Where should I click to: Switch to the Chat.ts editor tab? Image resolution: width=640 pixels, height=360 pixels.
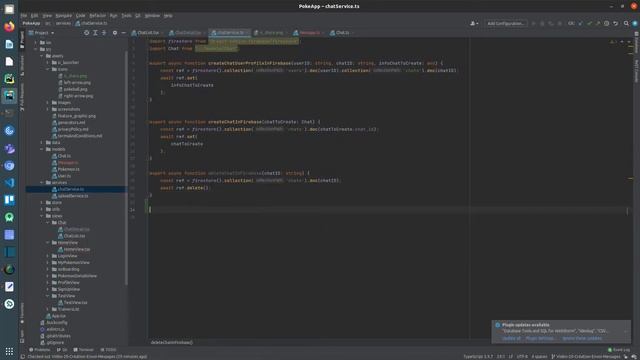[342, 33]
